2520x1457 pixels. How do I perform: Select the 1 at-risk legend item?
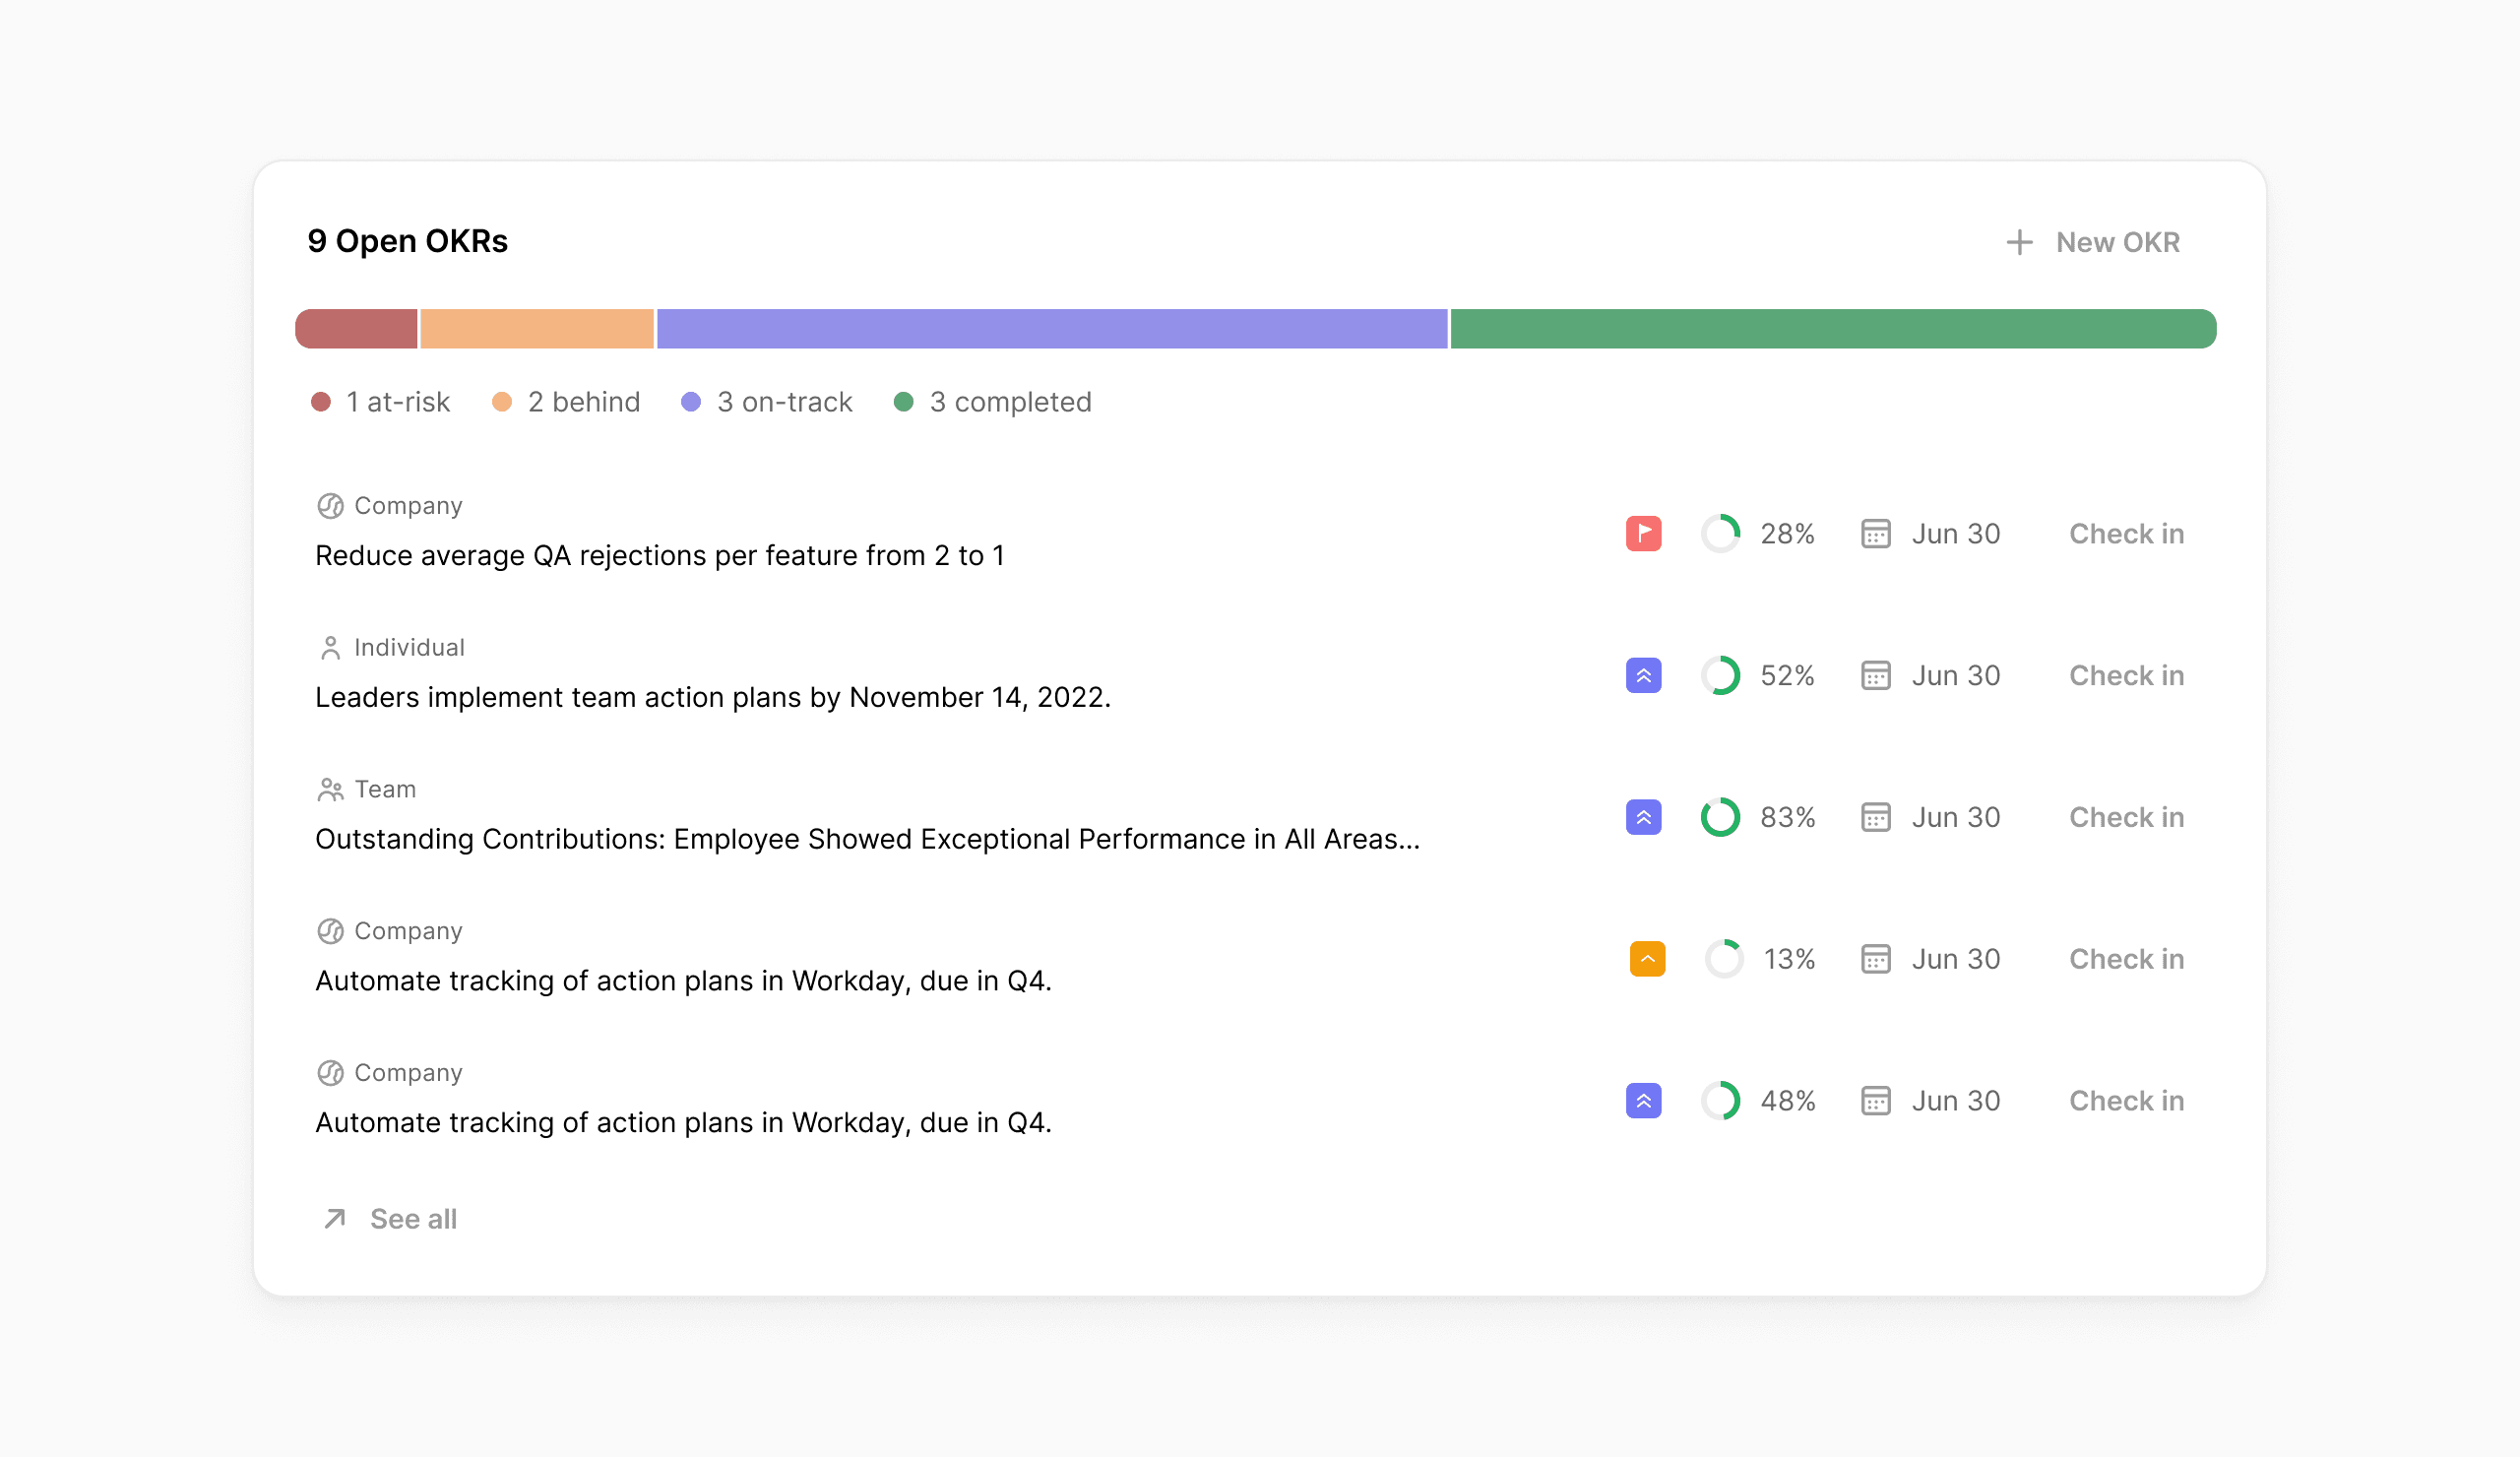[x=380, y=402]
